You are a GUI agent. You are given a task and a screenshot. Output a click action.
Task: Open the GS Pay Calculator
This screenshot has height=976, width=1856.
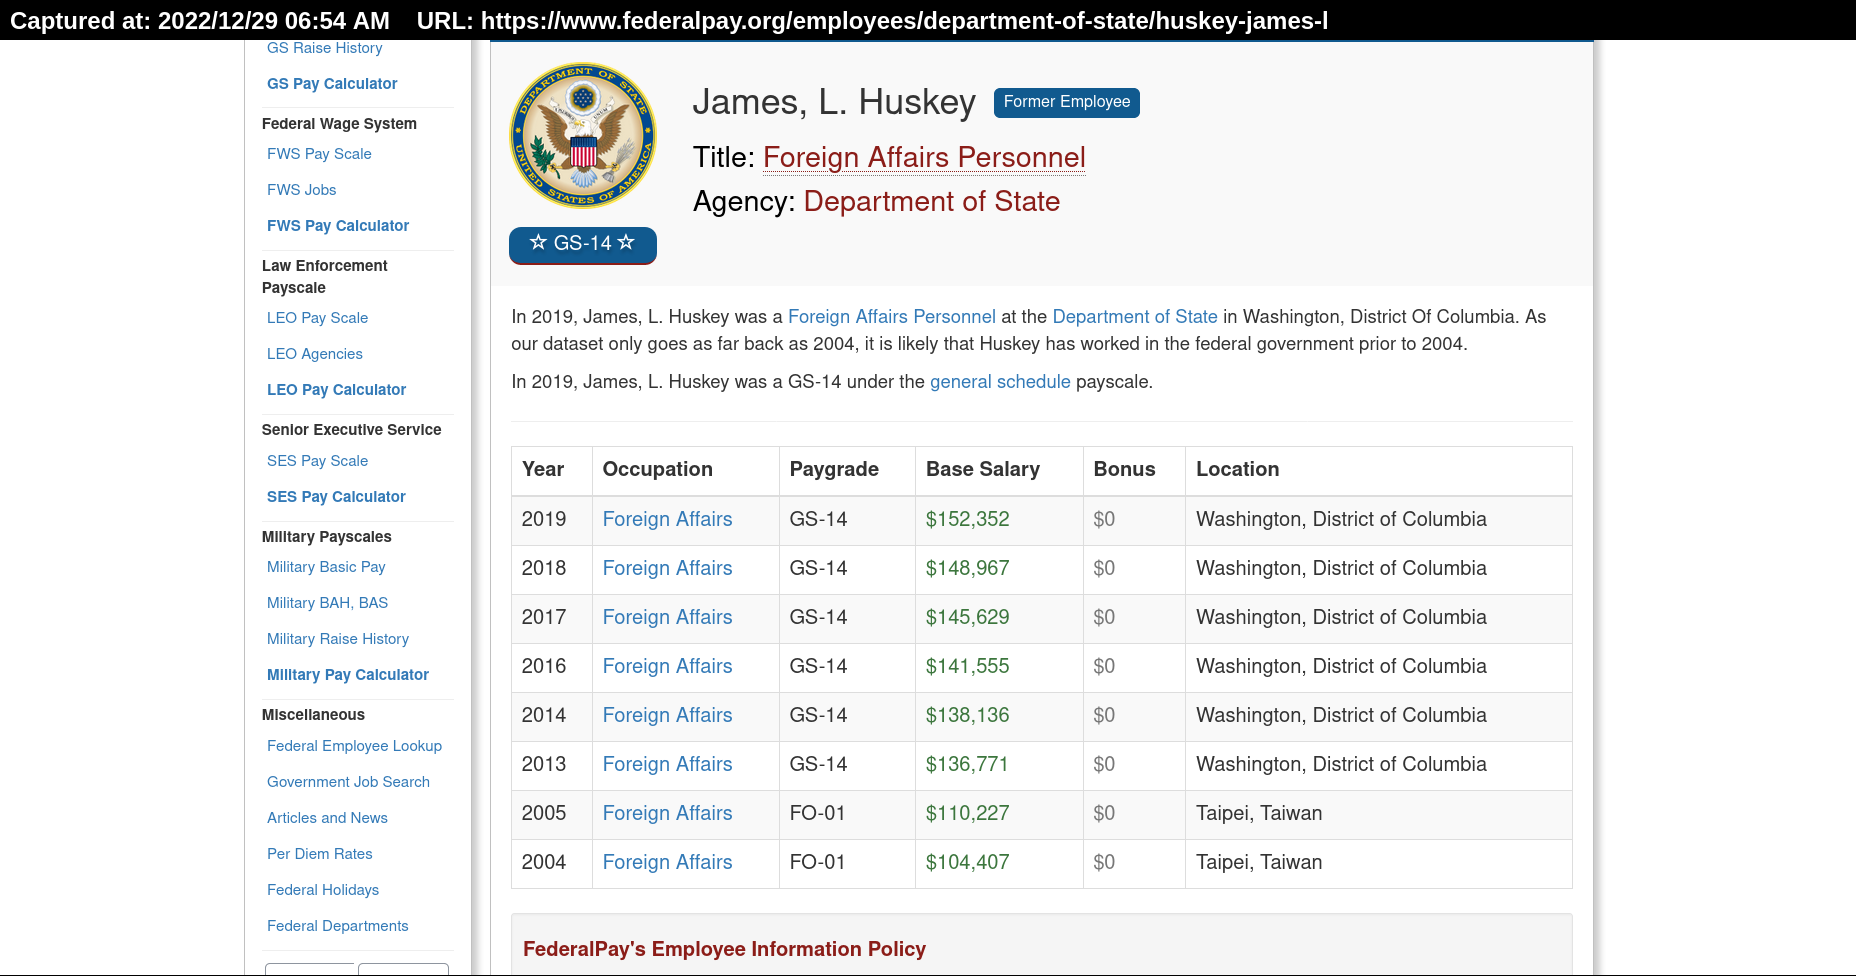point(332,84)
